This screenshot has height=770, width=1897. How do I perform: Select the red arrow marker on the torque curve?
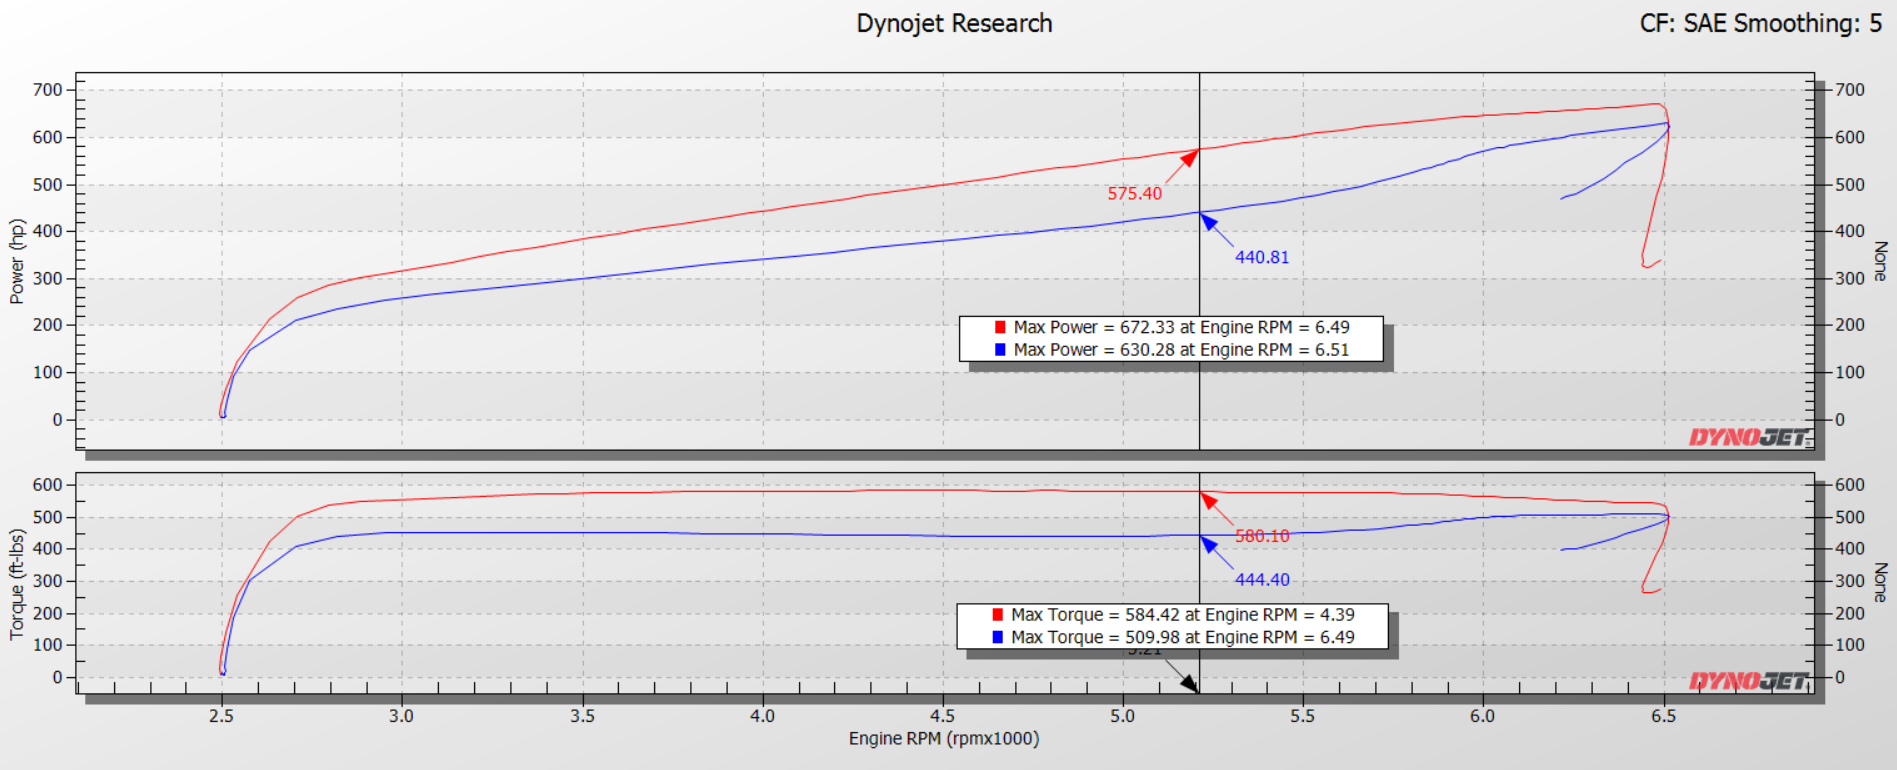pos(1209,500)
